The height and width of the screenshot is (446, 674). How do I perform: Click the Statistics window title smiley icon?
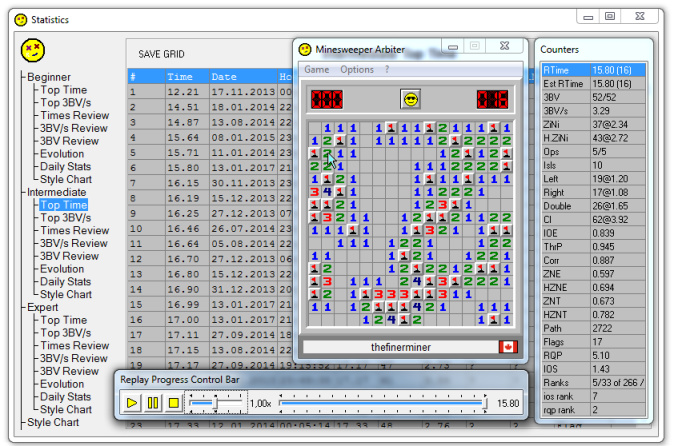pyautogui.click(x=21, y=20)
